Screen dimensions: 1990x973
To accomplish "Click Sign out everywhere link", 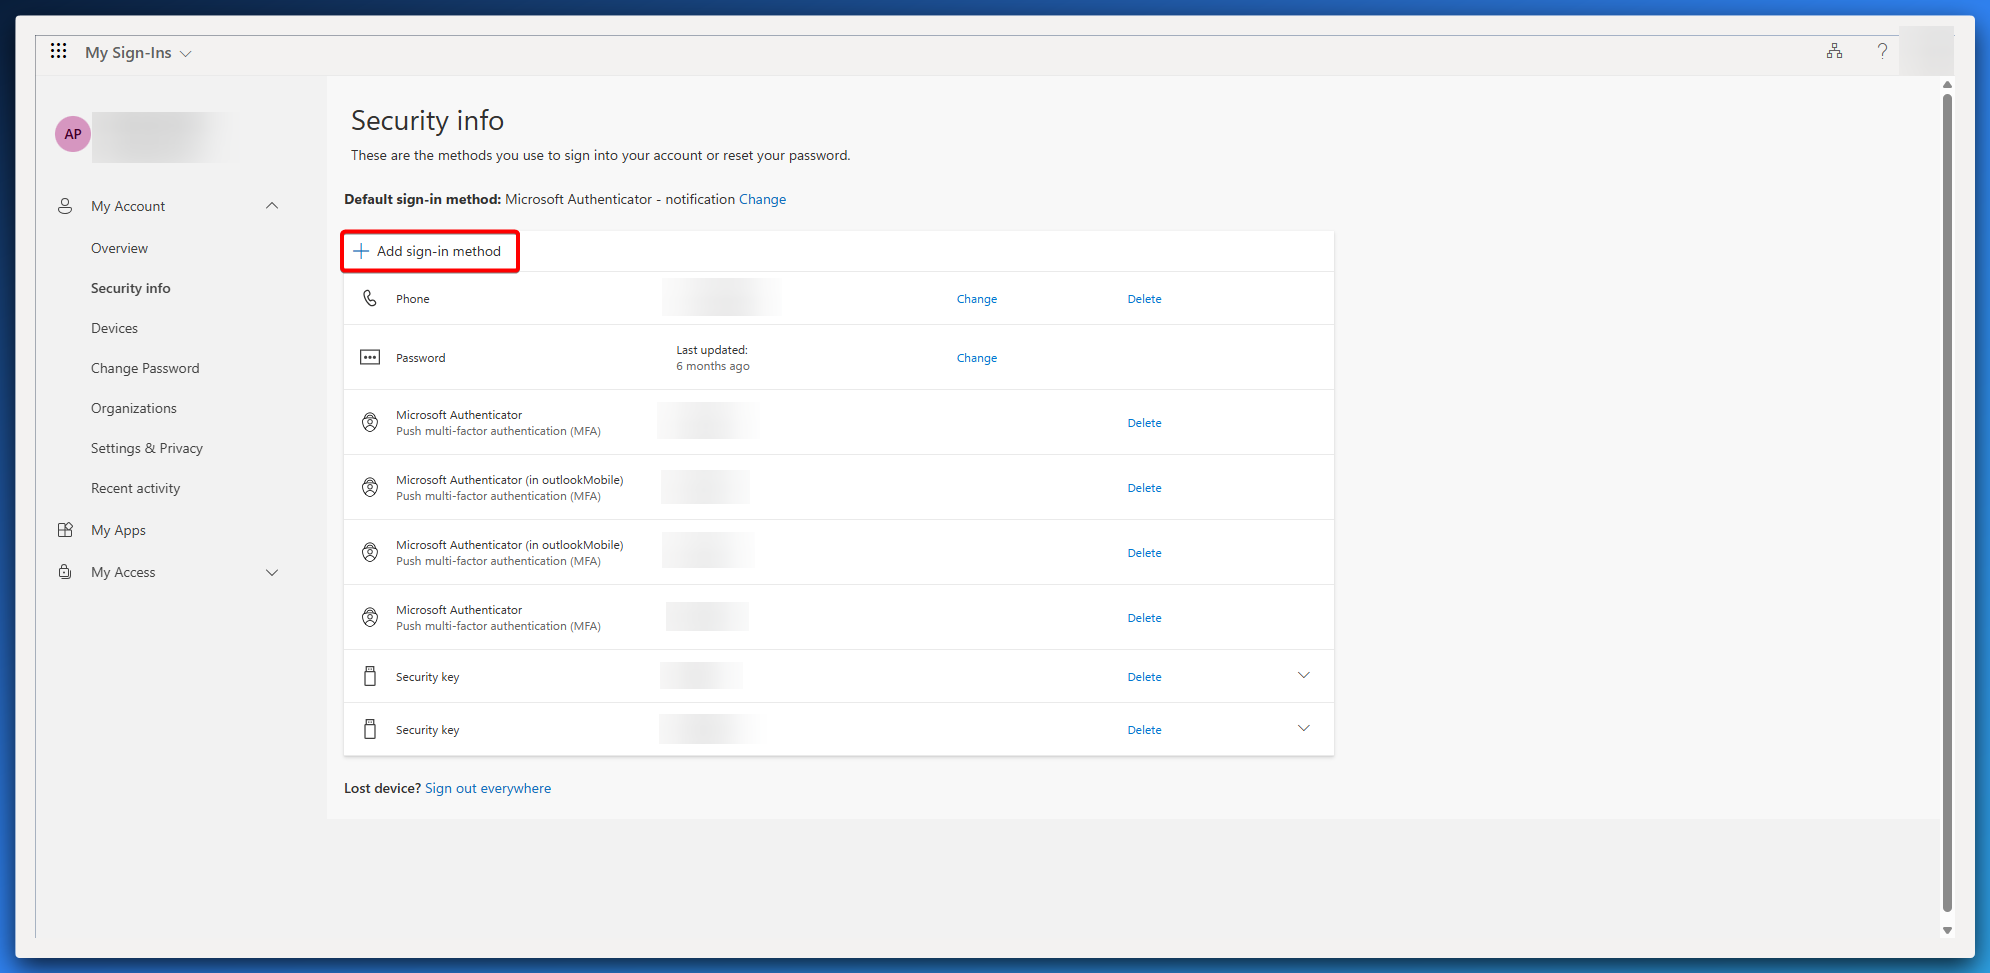I will point(488,788).
